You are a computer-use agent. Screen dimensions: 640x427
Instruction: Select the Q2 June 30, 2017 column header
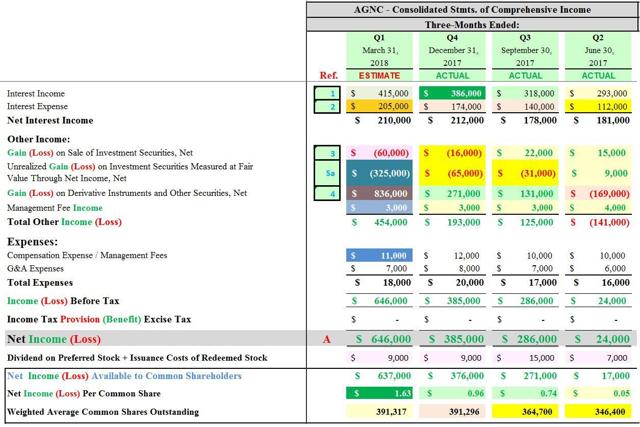coord(598,50)
